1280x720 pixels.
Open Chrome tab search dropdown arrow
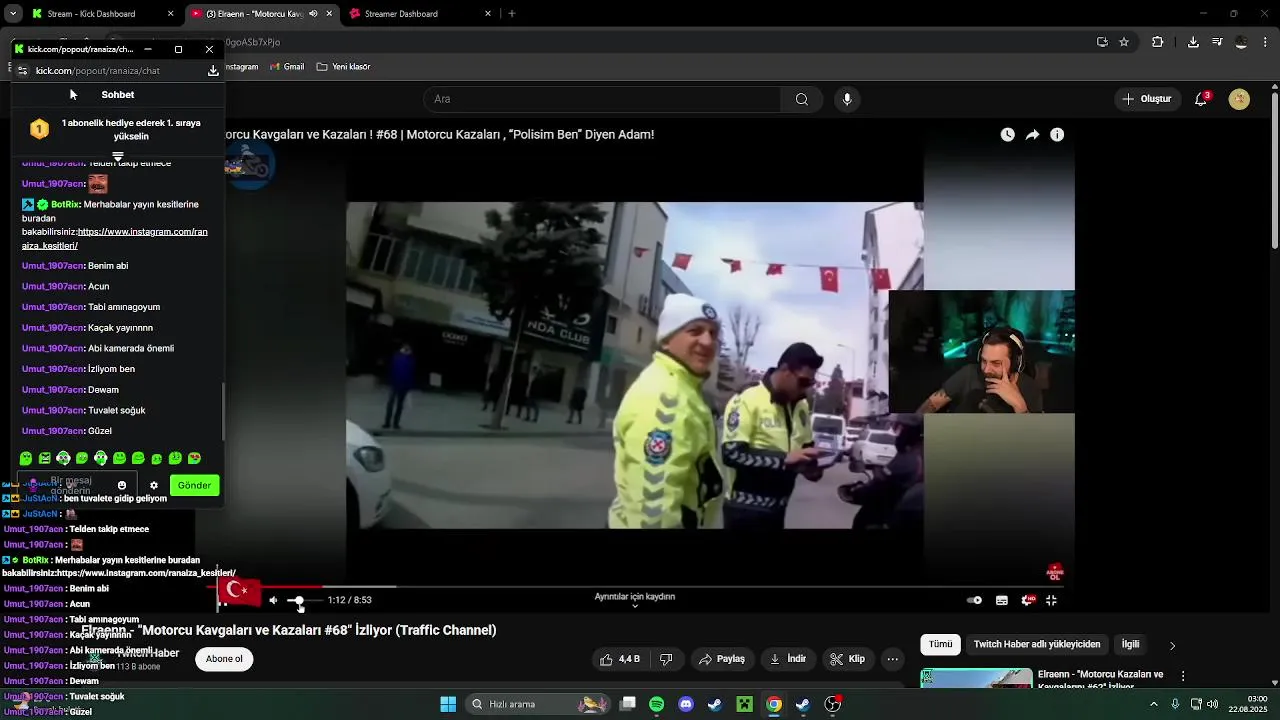tap(12, 14)
